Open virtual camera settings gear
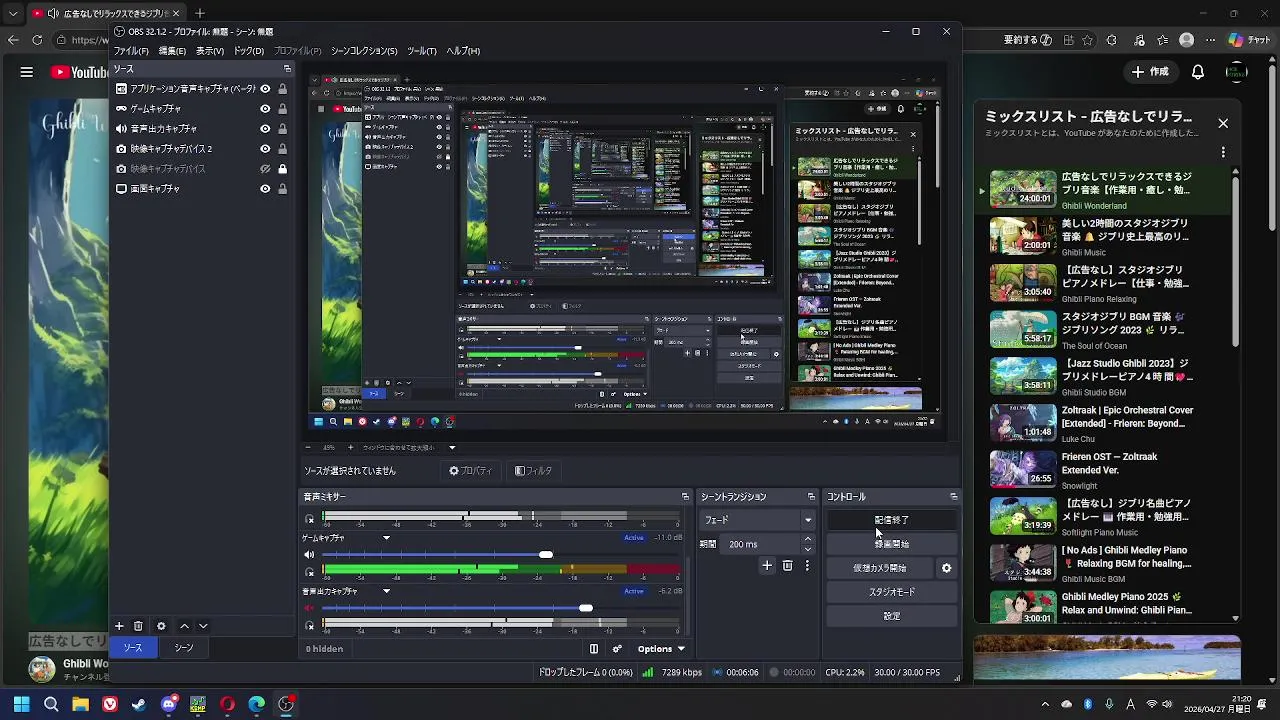The height and width of the screenshot is (720, 1280). pos(946,568)
